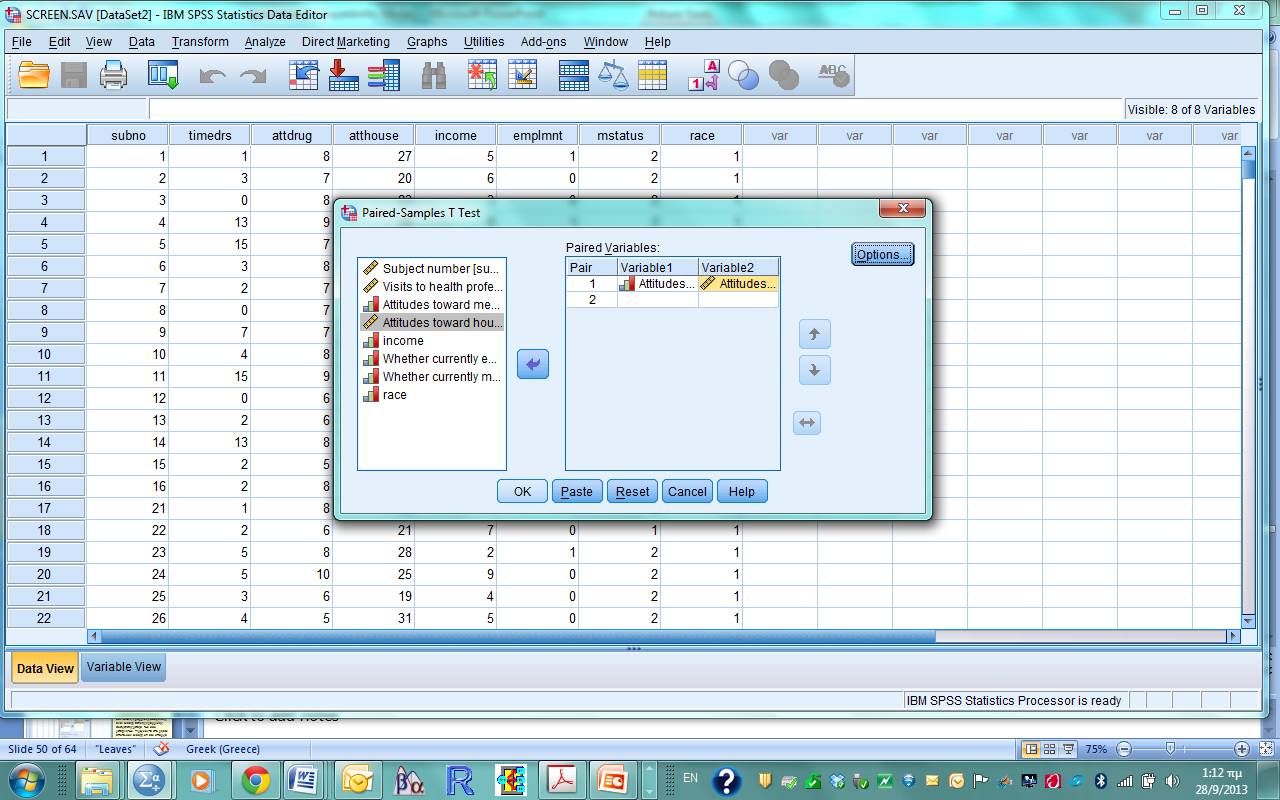Click Split File toolbar icon
The image size is (1280, 800).
coord(573,75)
